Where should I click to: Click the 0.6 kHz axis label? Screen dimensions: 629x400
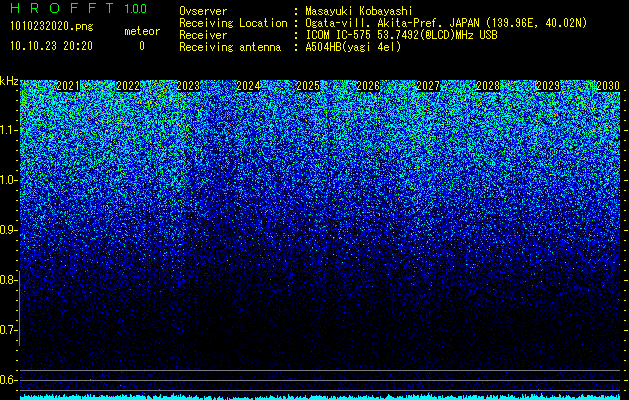point(8,380)
